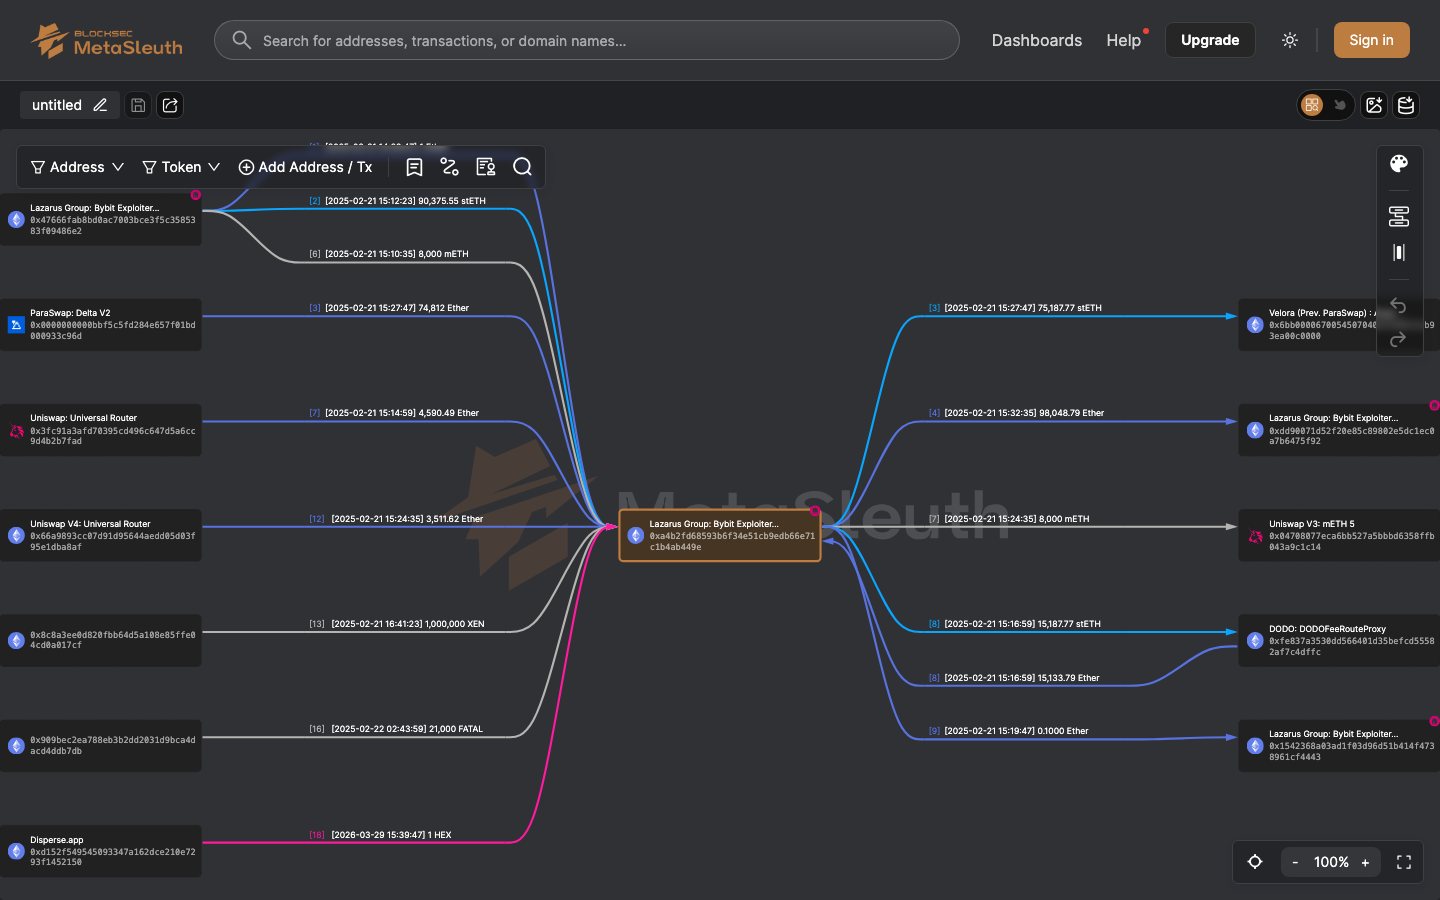Click the 15,187.77 stETH edge label

[x=1014, y=624]
